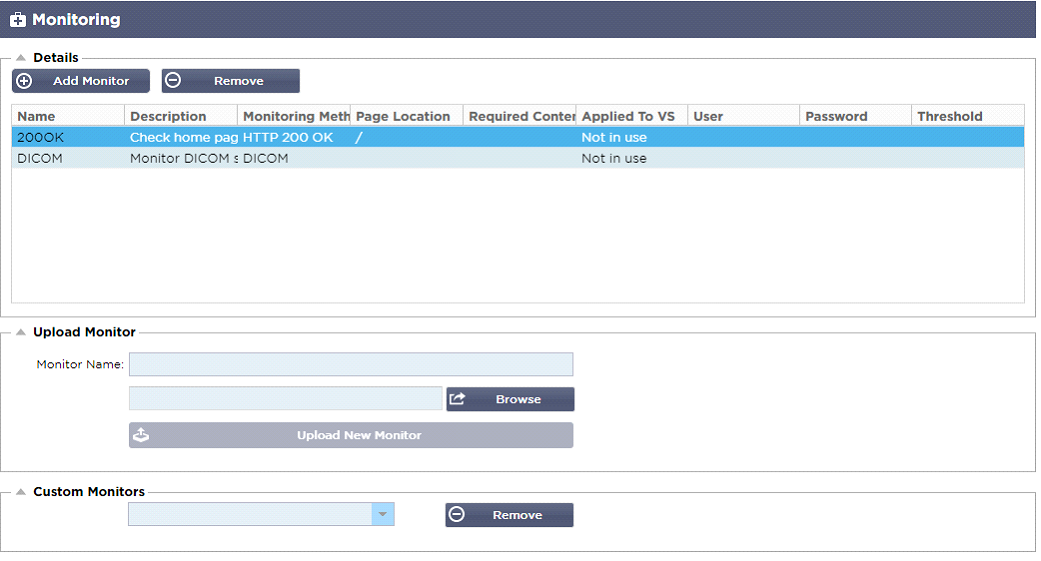Click the Monitoring medical kit header icon
This screenshot has height=561, width=1041.
(18, 20)
